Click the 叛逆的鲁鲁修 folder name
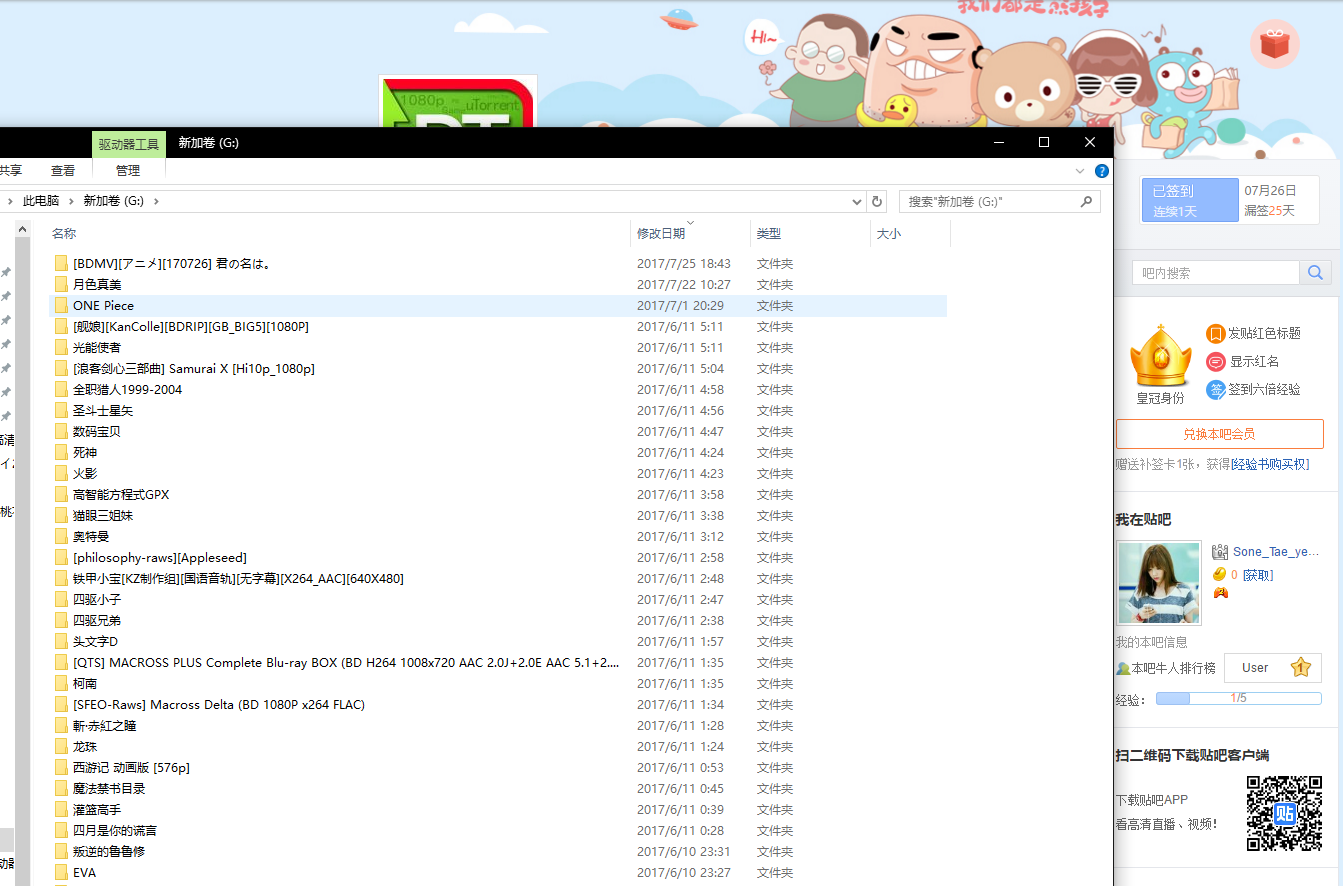 tap(109, 852)
